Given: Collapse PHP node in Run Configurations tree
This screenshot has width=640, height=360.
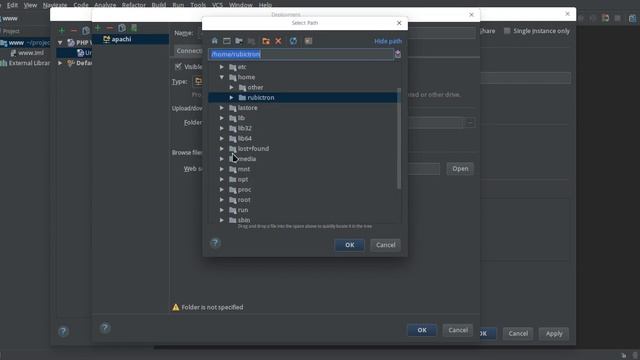Looking at the screenshot, I should click(60, 42).
